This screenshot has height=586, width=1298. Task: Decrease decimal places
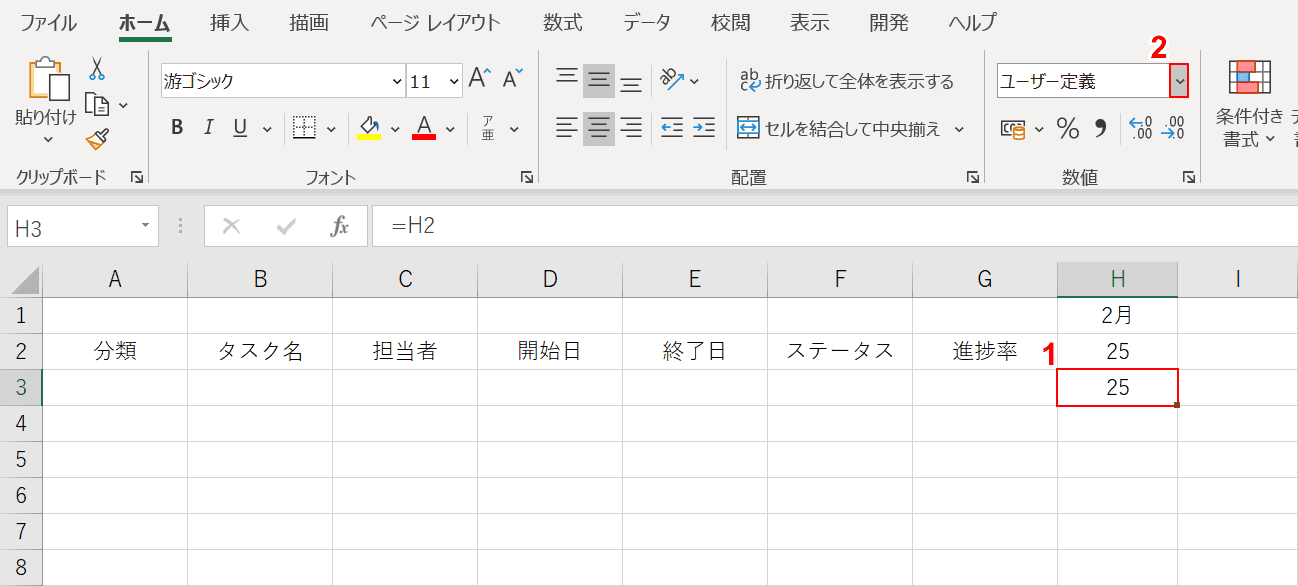point(1173,128)
